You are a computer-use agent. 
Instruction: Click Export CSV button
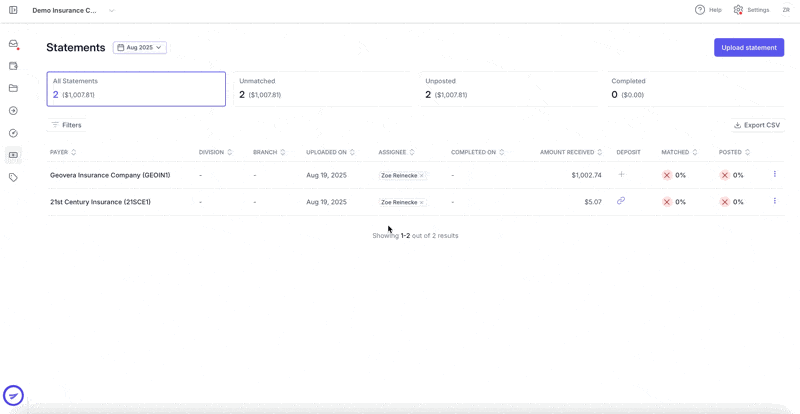[x=757, y=125]
